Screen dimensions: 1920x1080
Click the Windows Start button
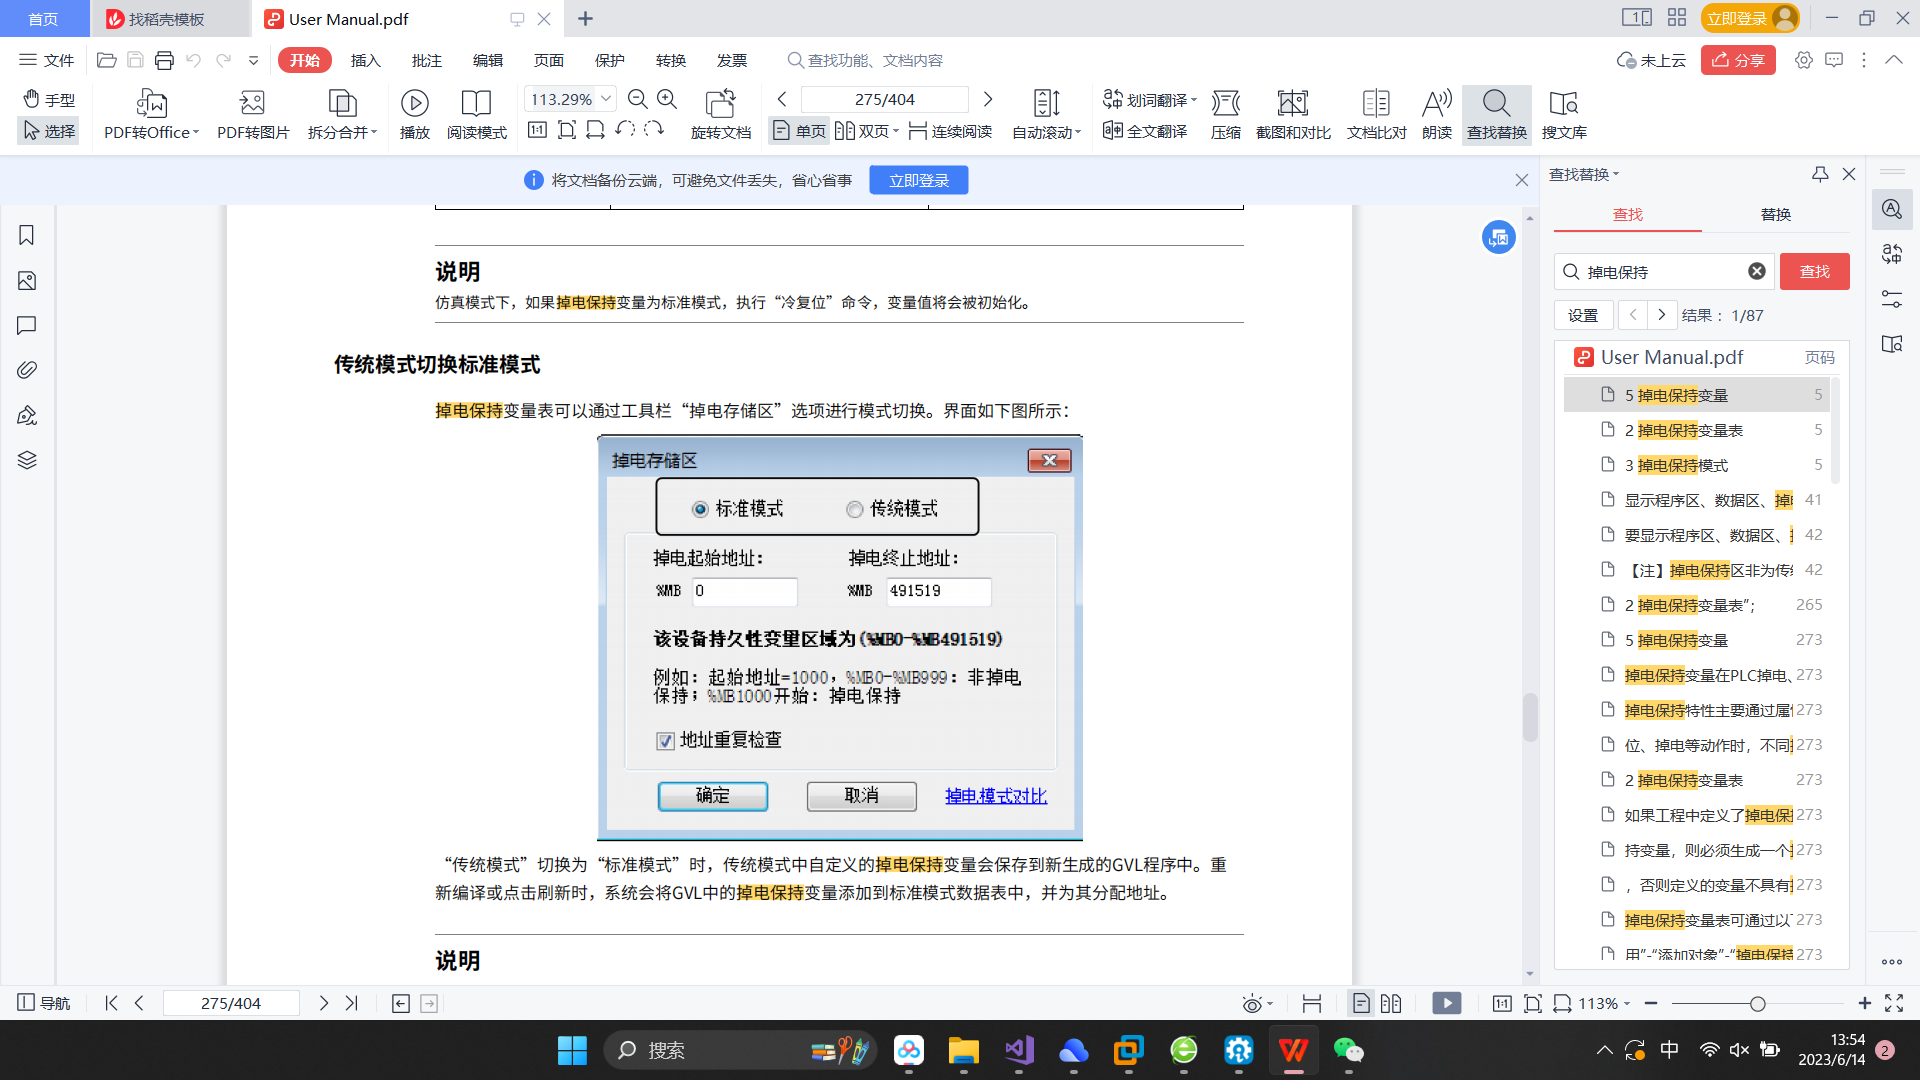(x=572, y=1050)
